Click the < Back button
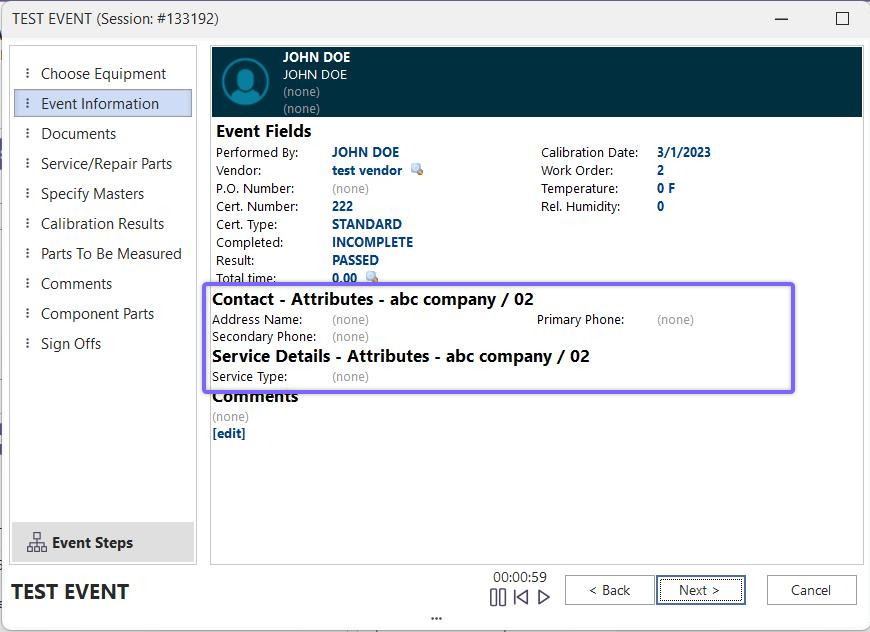Viewport: 870px width, 632px height. click(609, 590)
